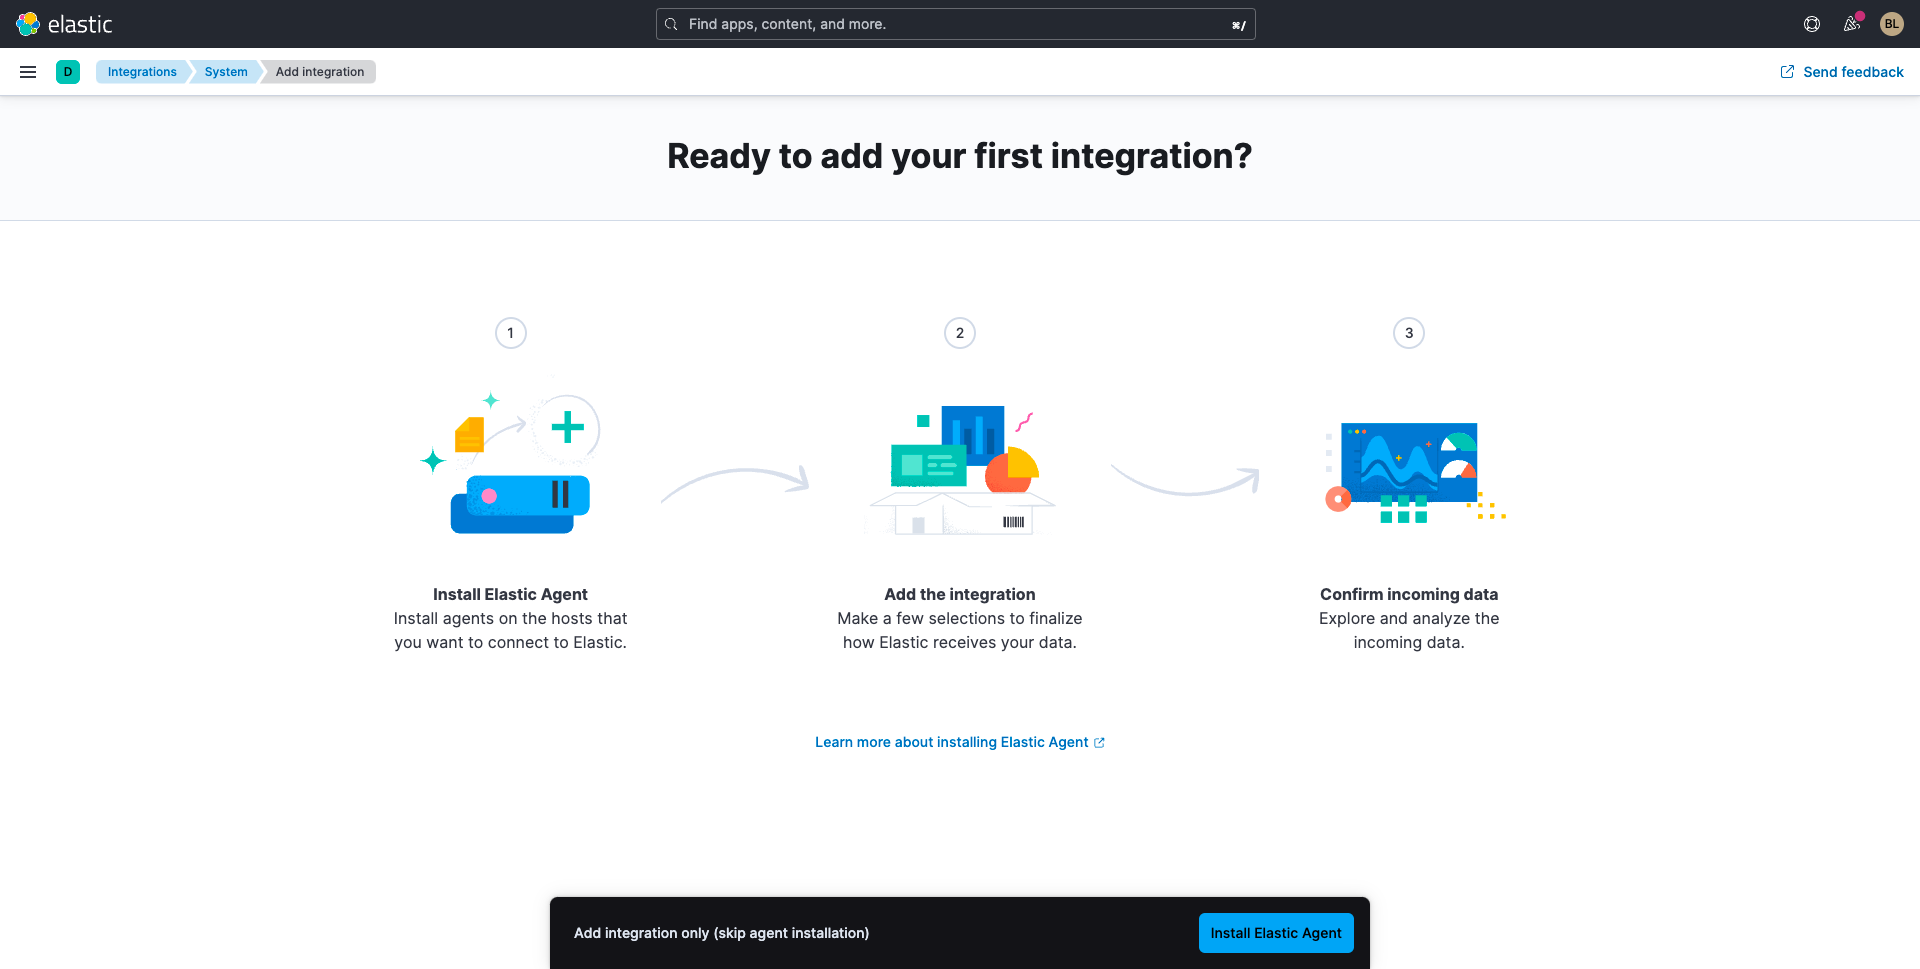The image size is (1920, 969).
Task: Click the search magnifier icon
Action: click(672, 24)
